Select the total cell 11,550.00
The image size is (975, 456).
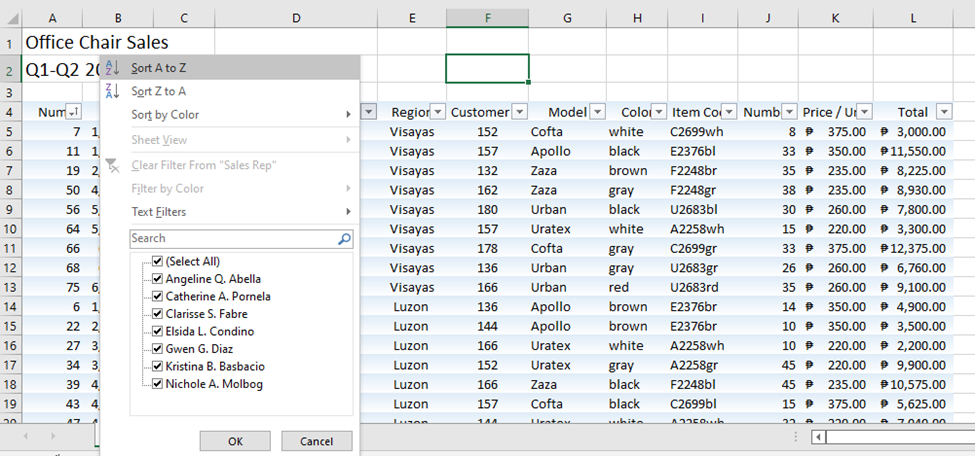click(913, 151)
